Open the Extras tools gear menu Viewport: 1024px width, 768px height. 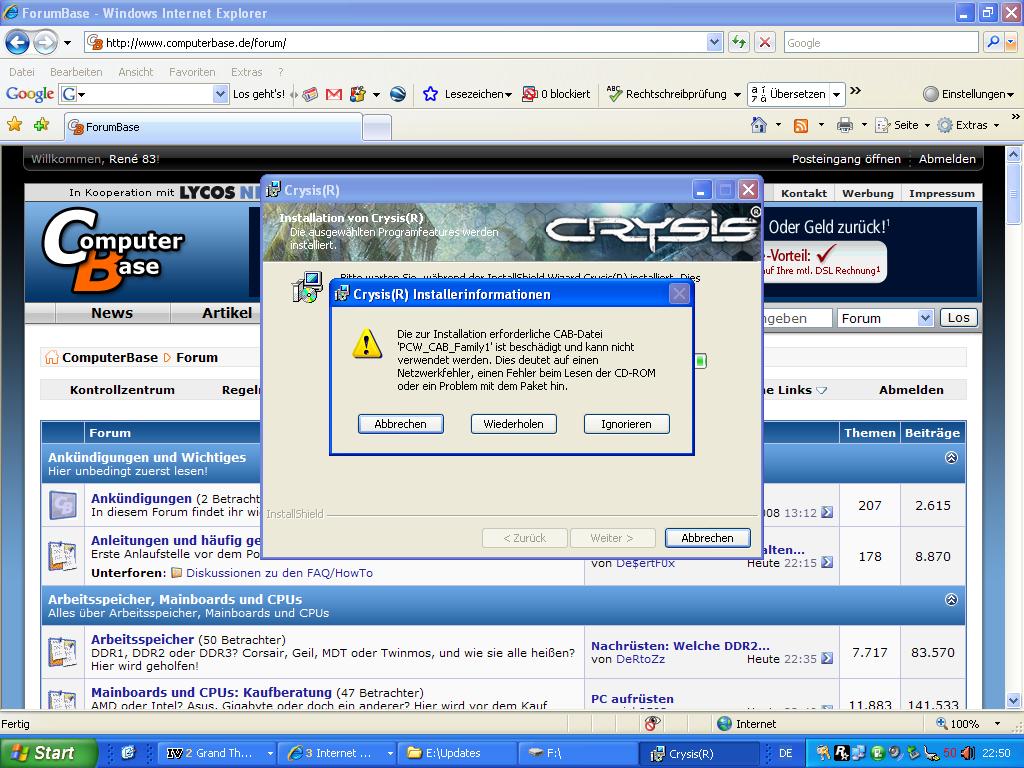pyautogui.click(x=968, y=125)
